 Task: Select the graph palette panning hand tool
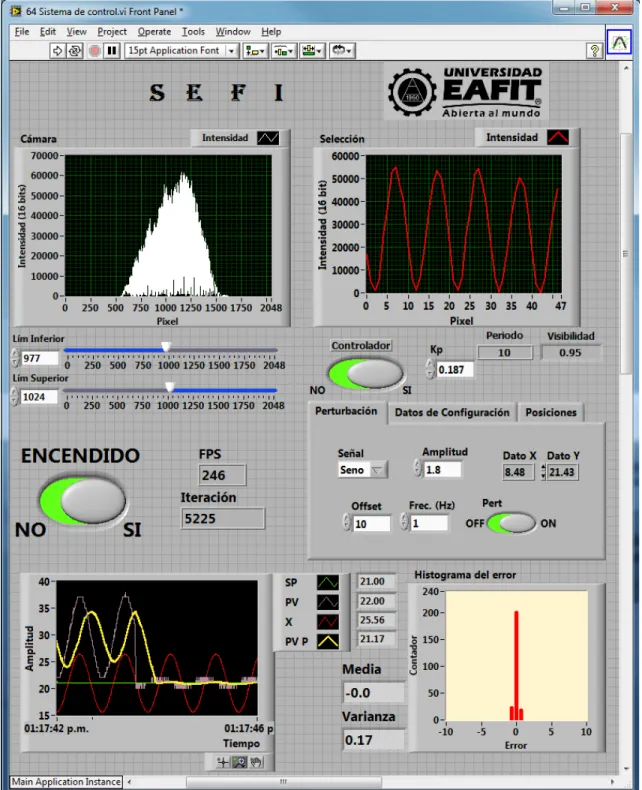[256, 762]
